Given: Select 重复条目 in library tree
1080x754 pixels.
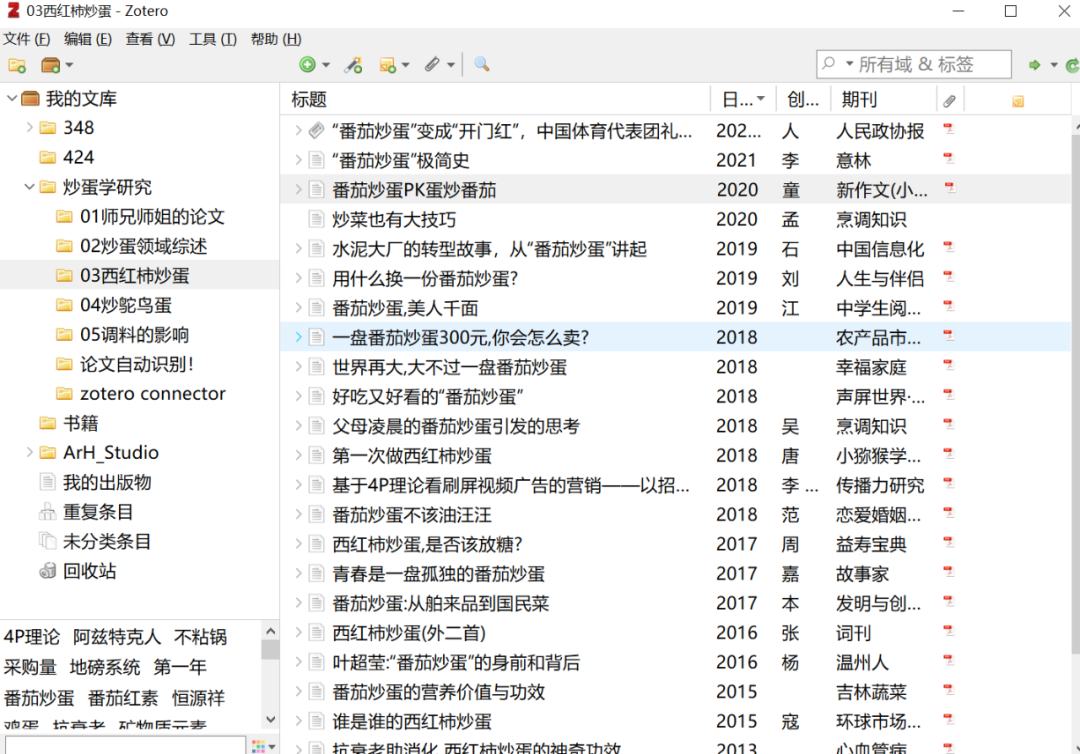Looking at the screenshot, I should click(98, 512).
